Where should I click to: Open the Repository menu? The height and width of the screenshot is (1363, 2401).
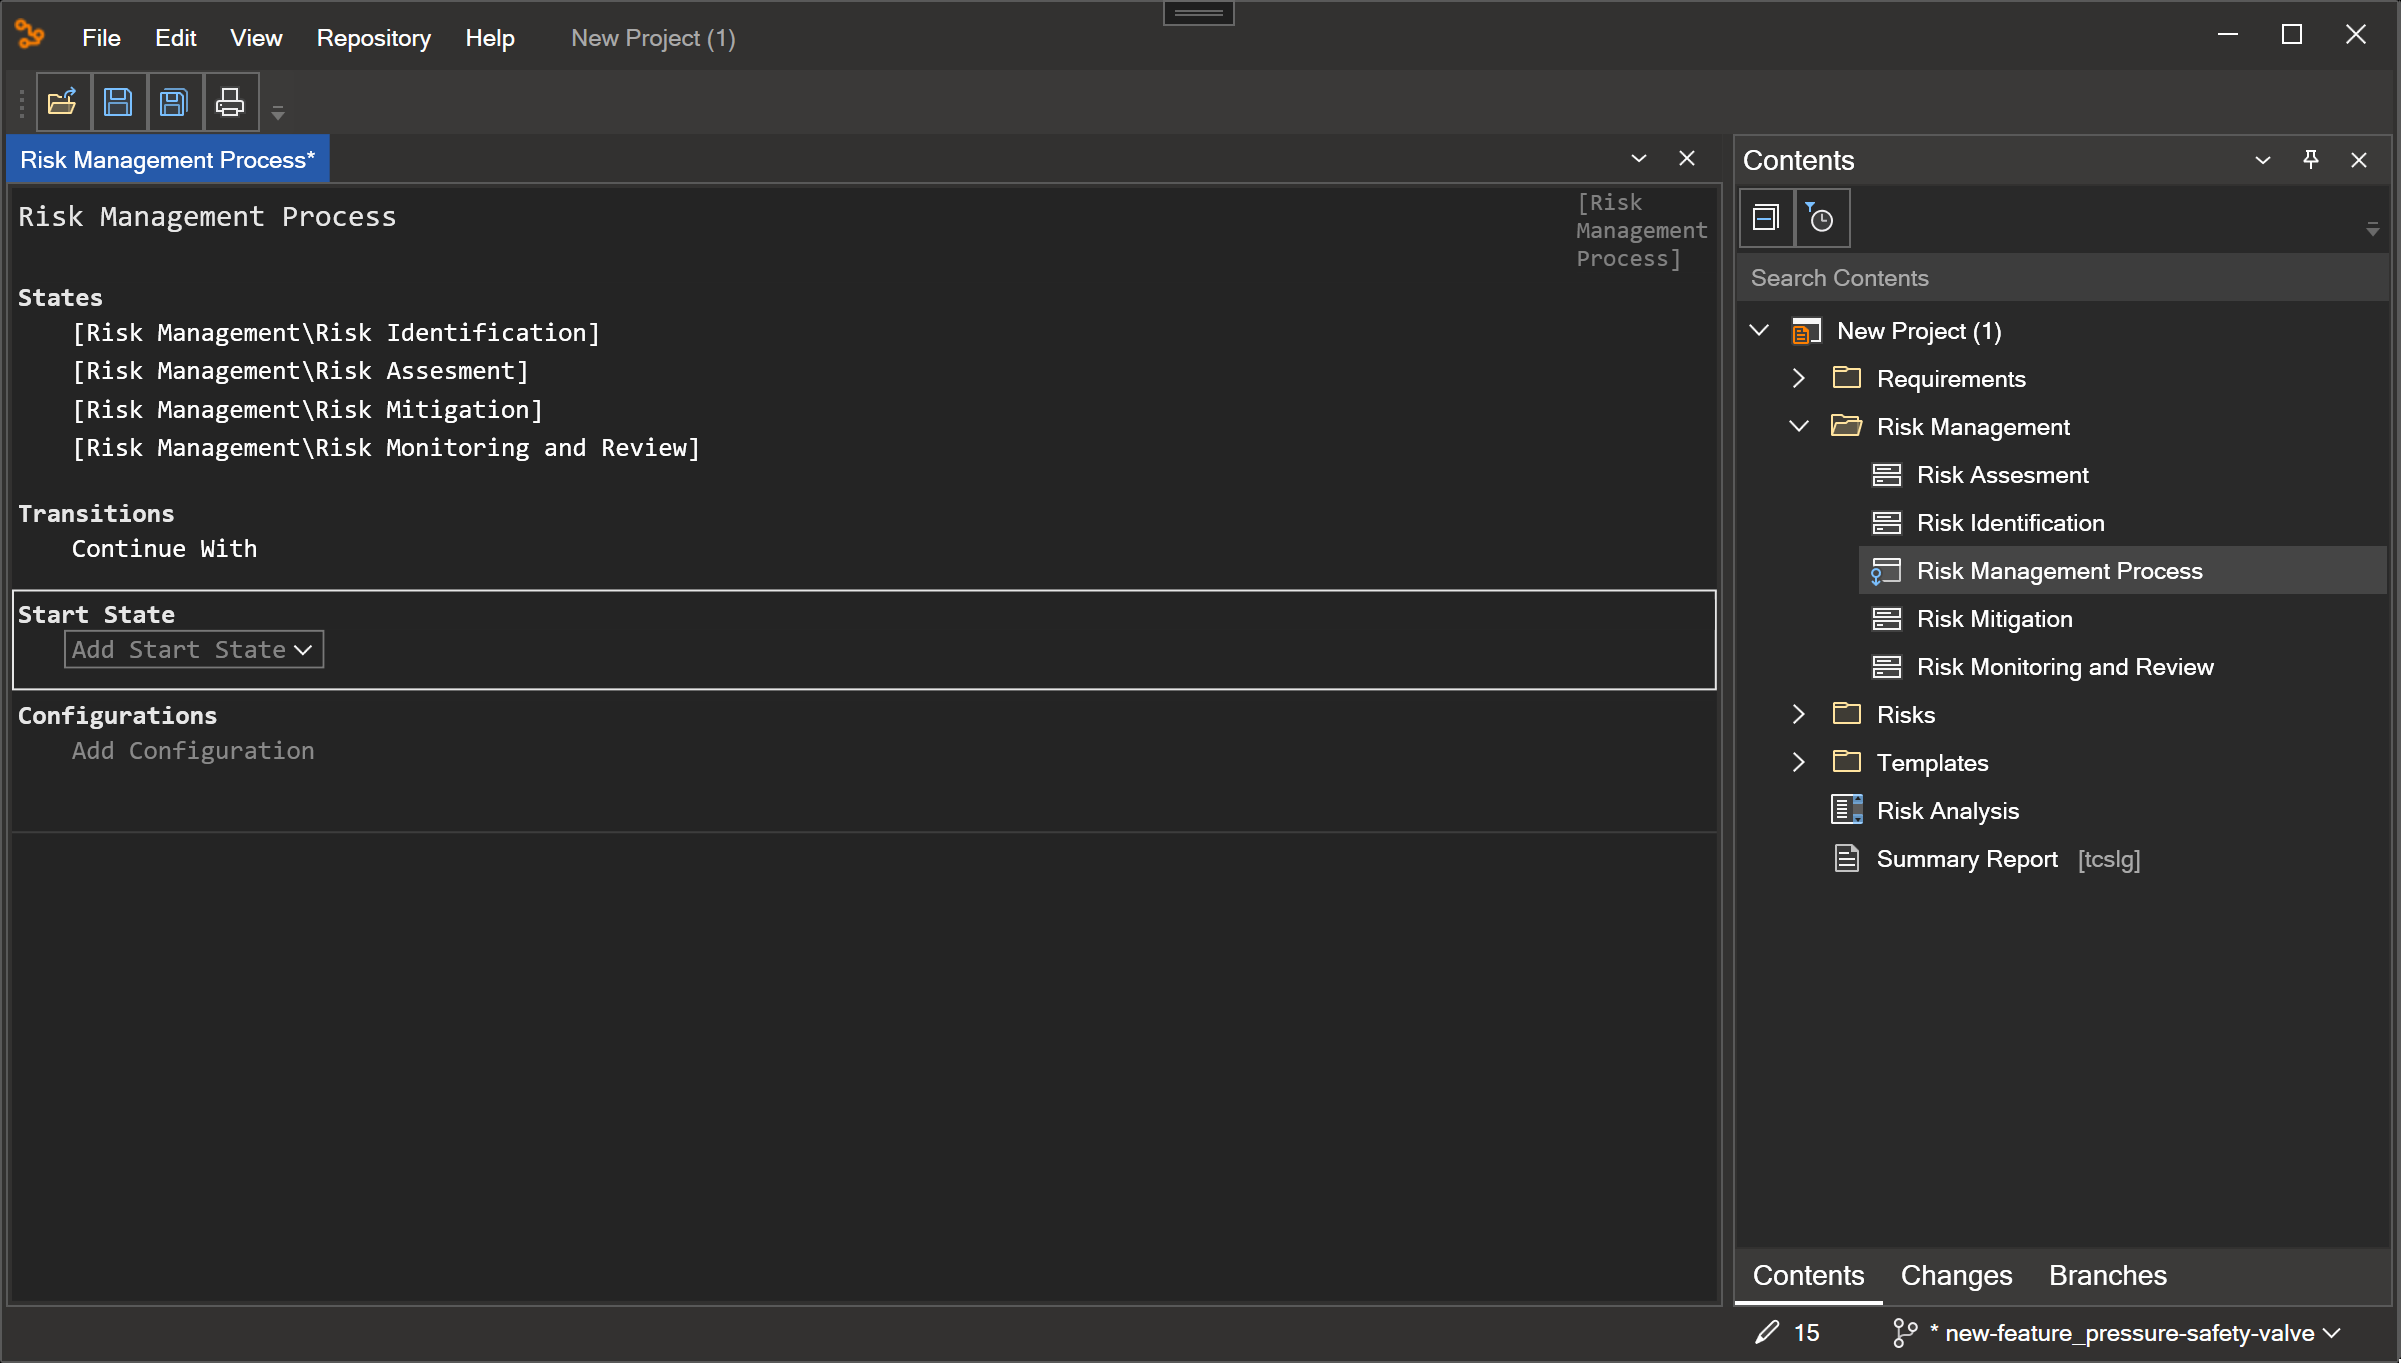tap(374, 38)
